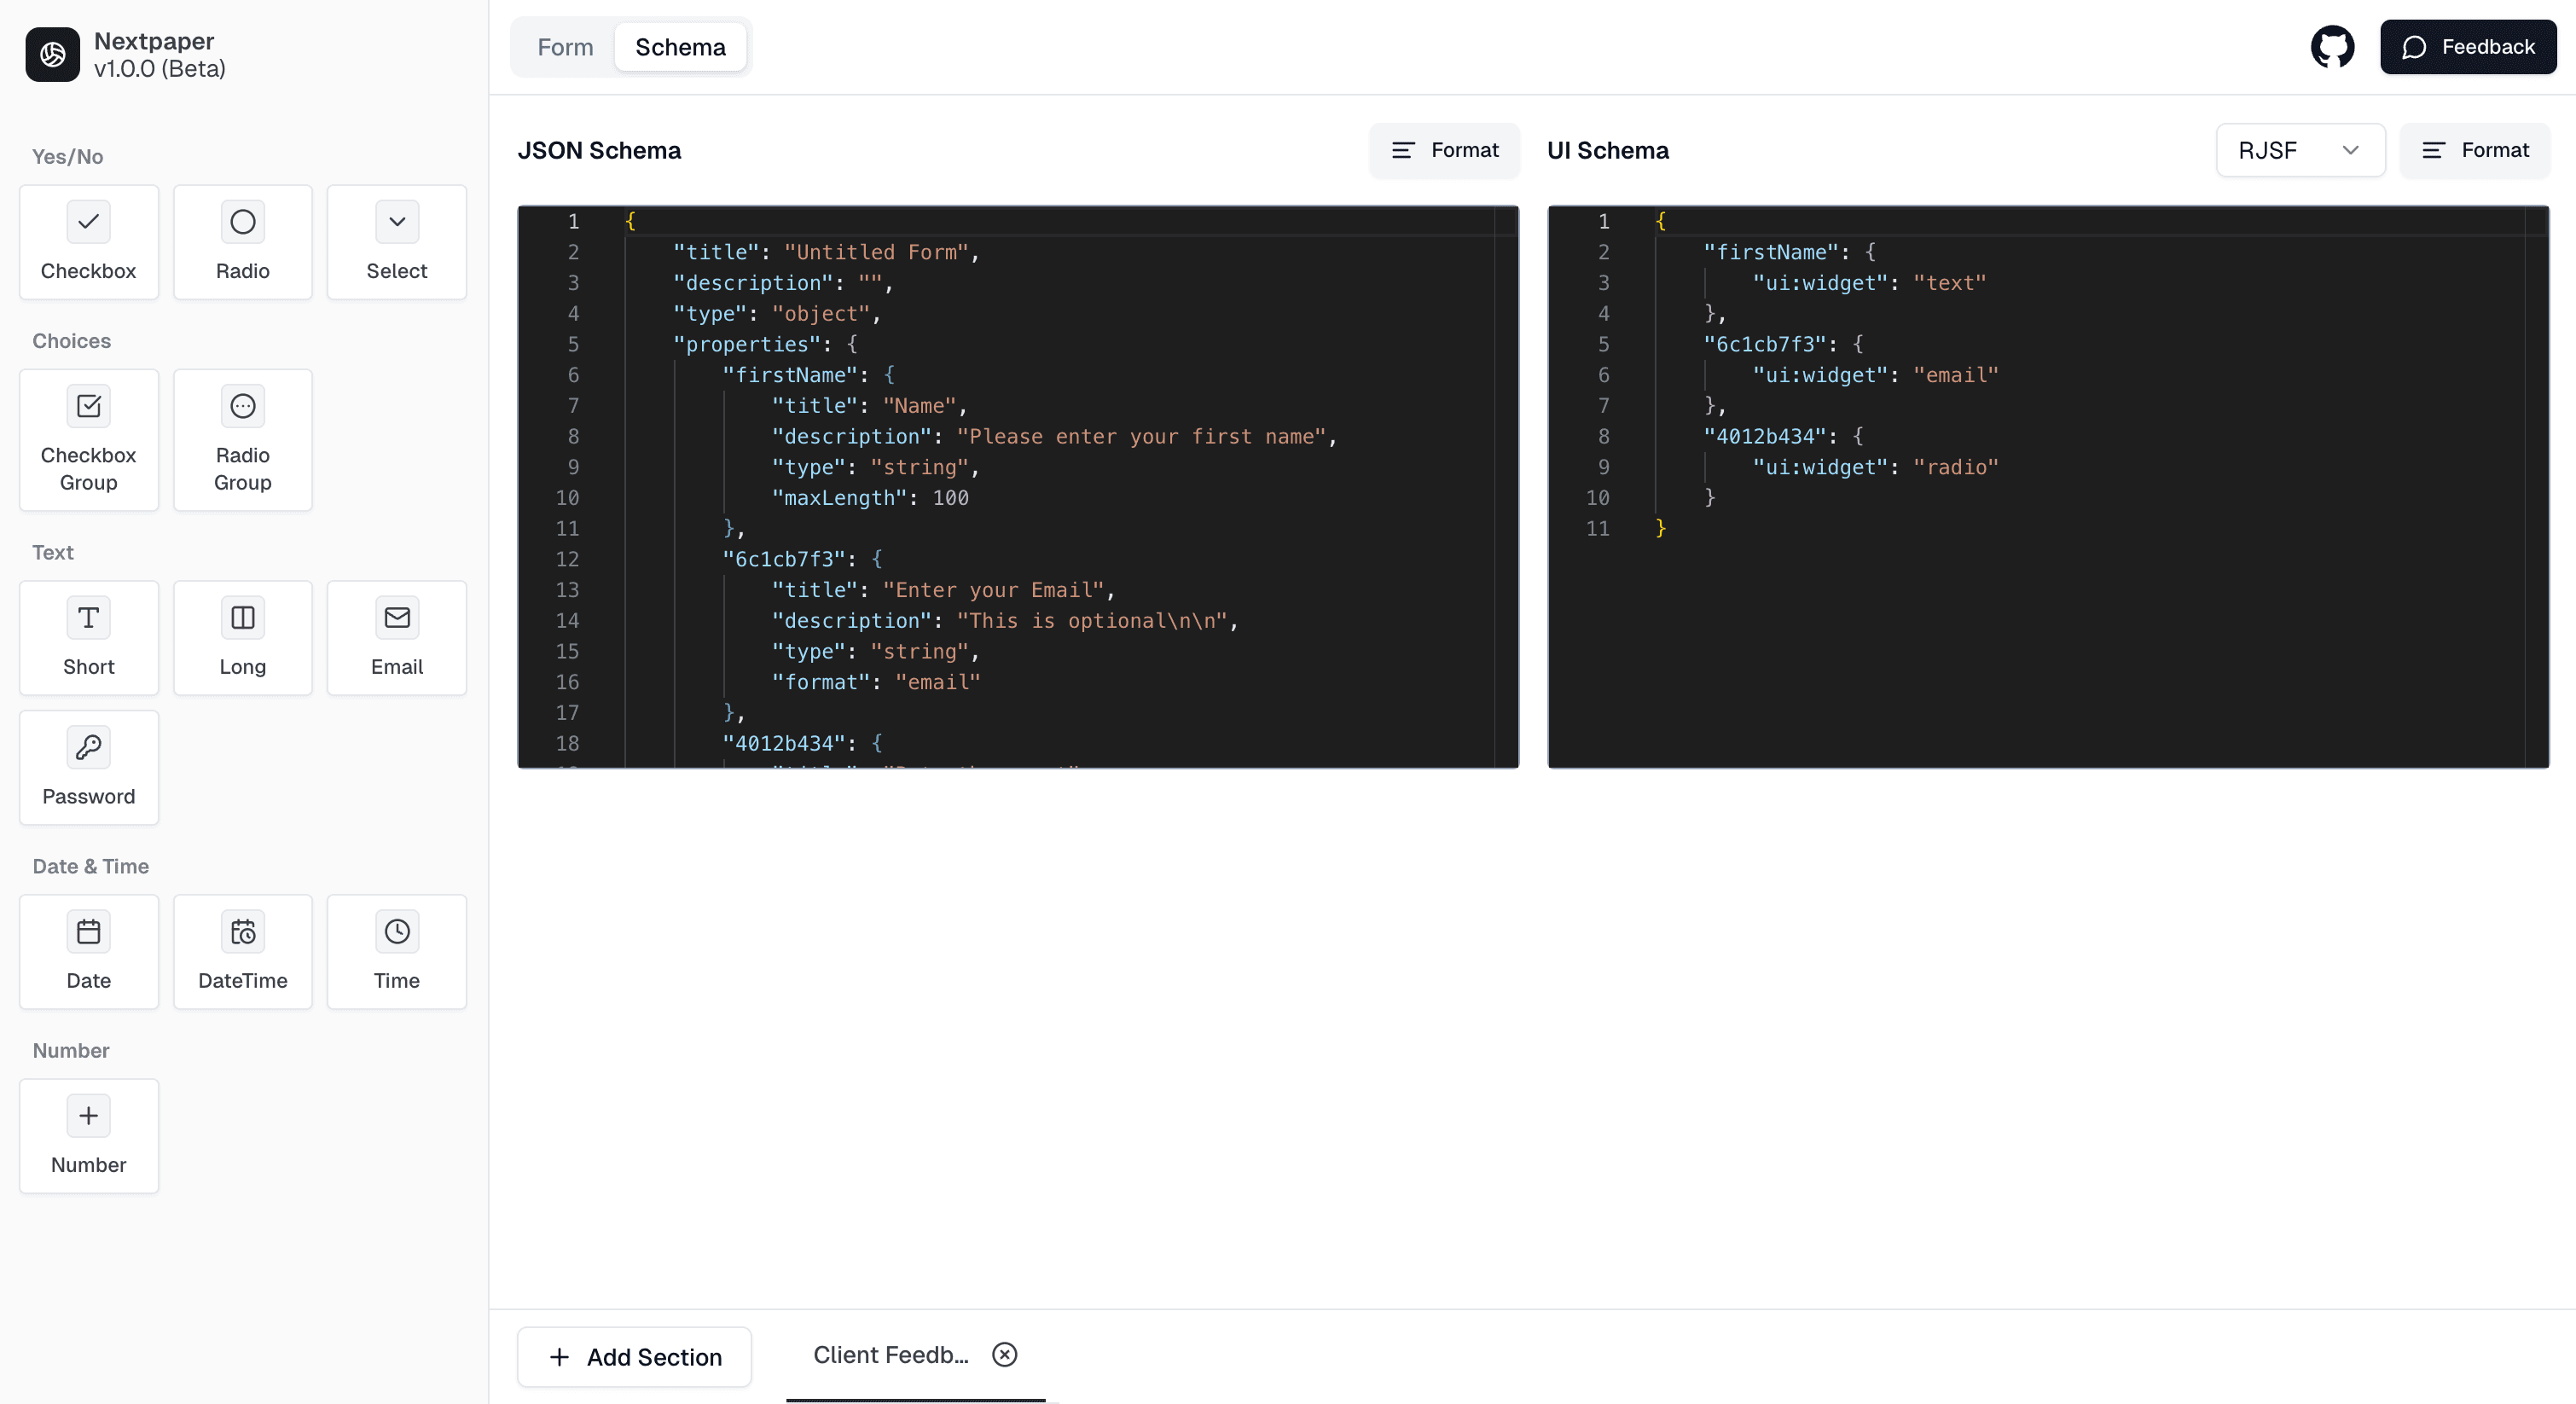Screen dimensions: 2576x1404
Task: Click the "This is optional" description line
Action: (1004, 621)
